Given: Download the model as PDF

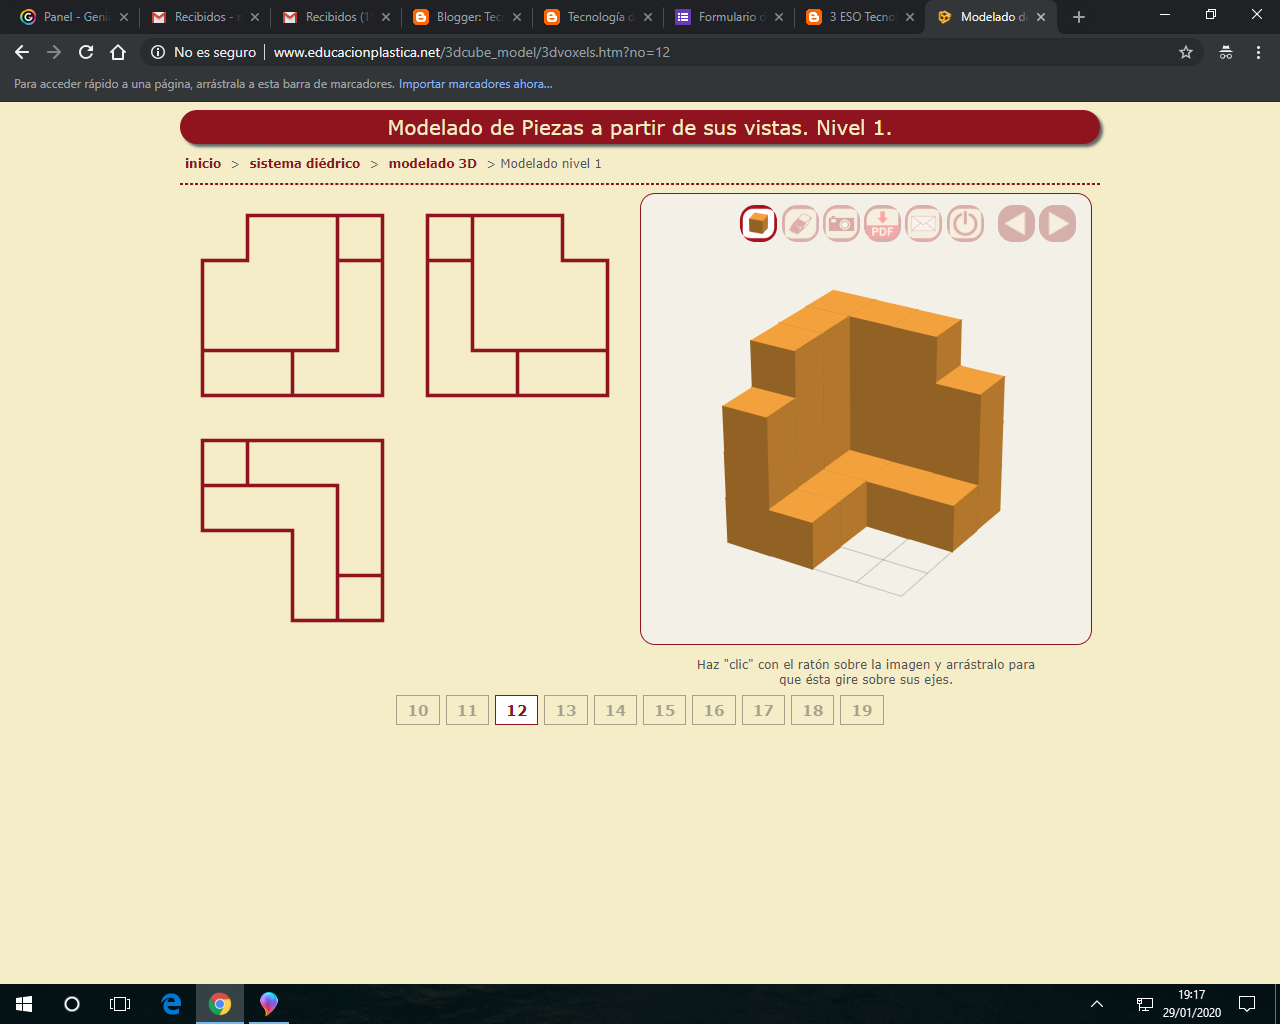Looking at the screenshot, I should [x=882, y=223].
